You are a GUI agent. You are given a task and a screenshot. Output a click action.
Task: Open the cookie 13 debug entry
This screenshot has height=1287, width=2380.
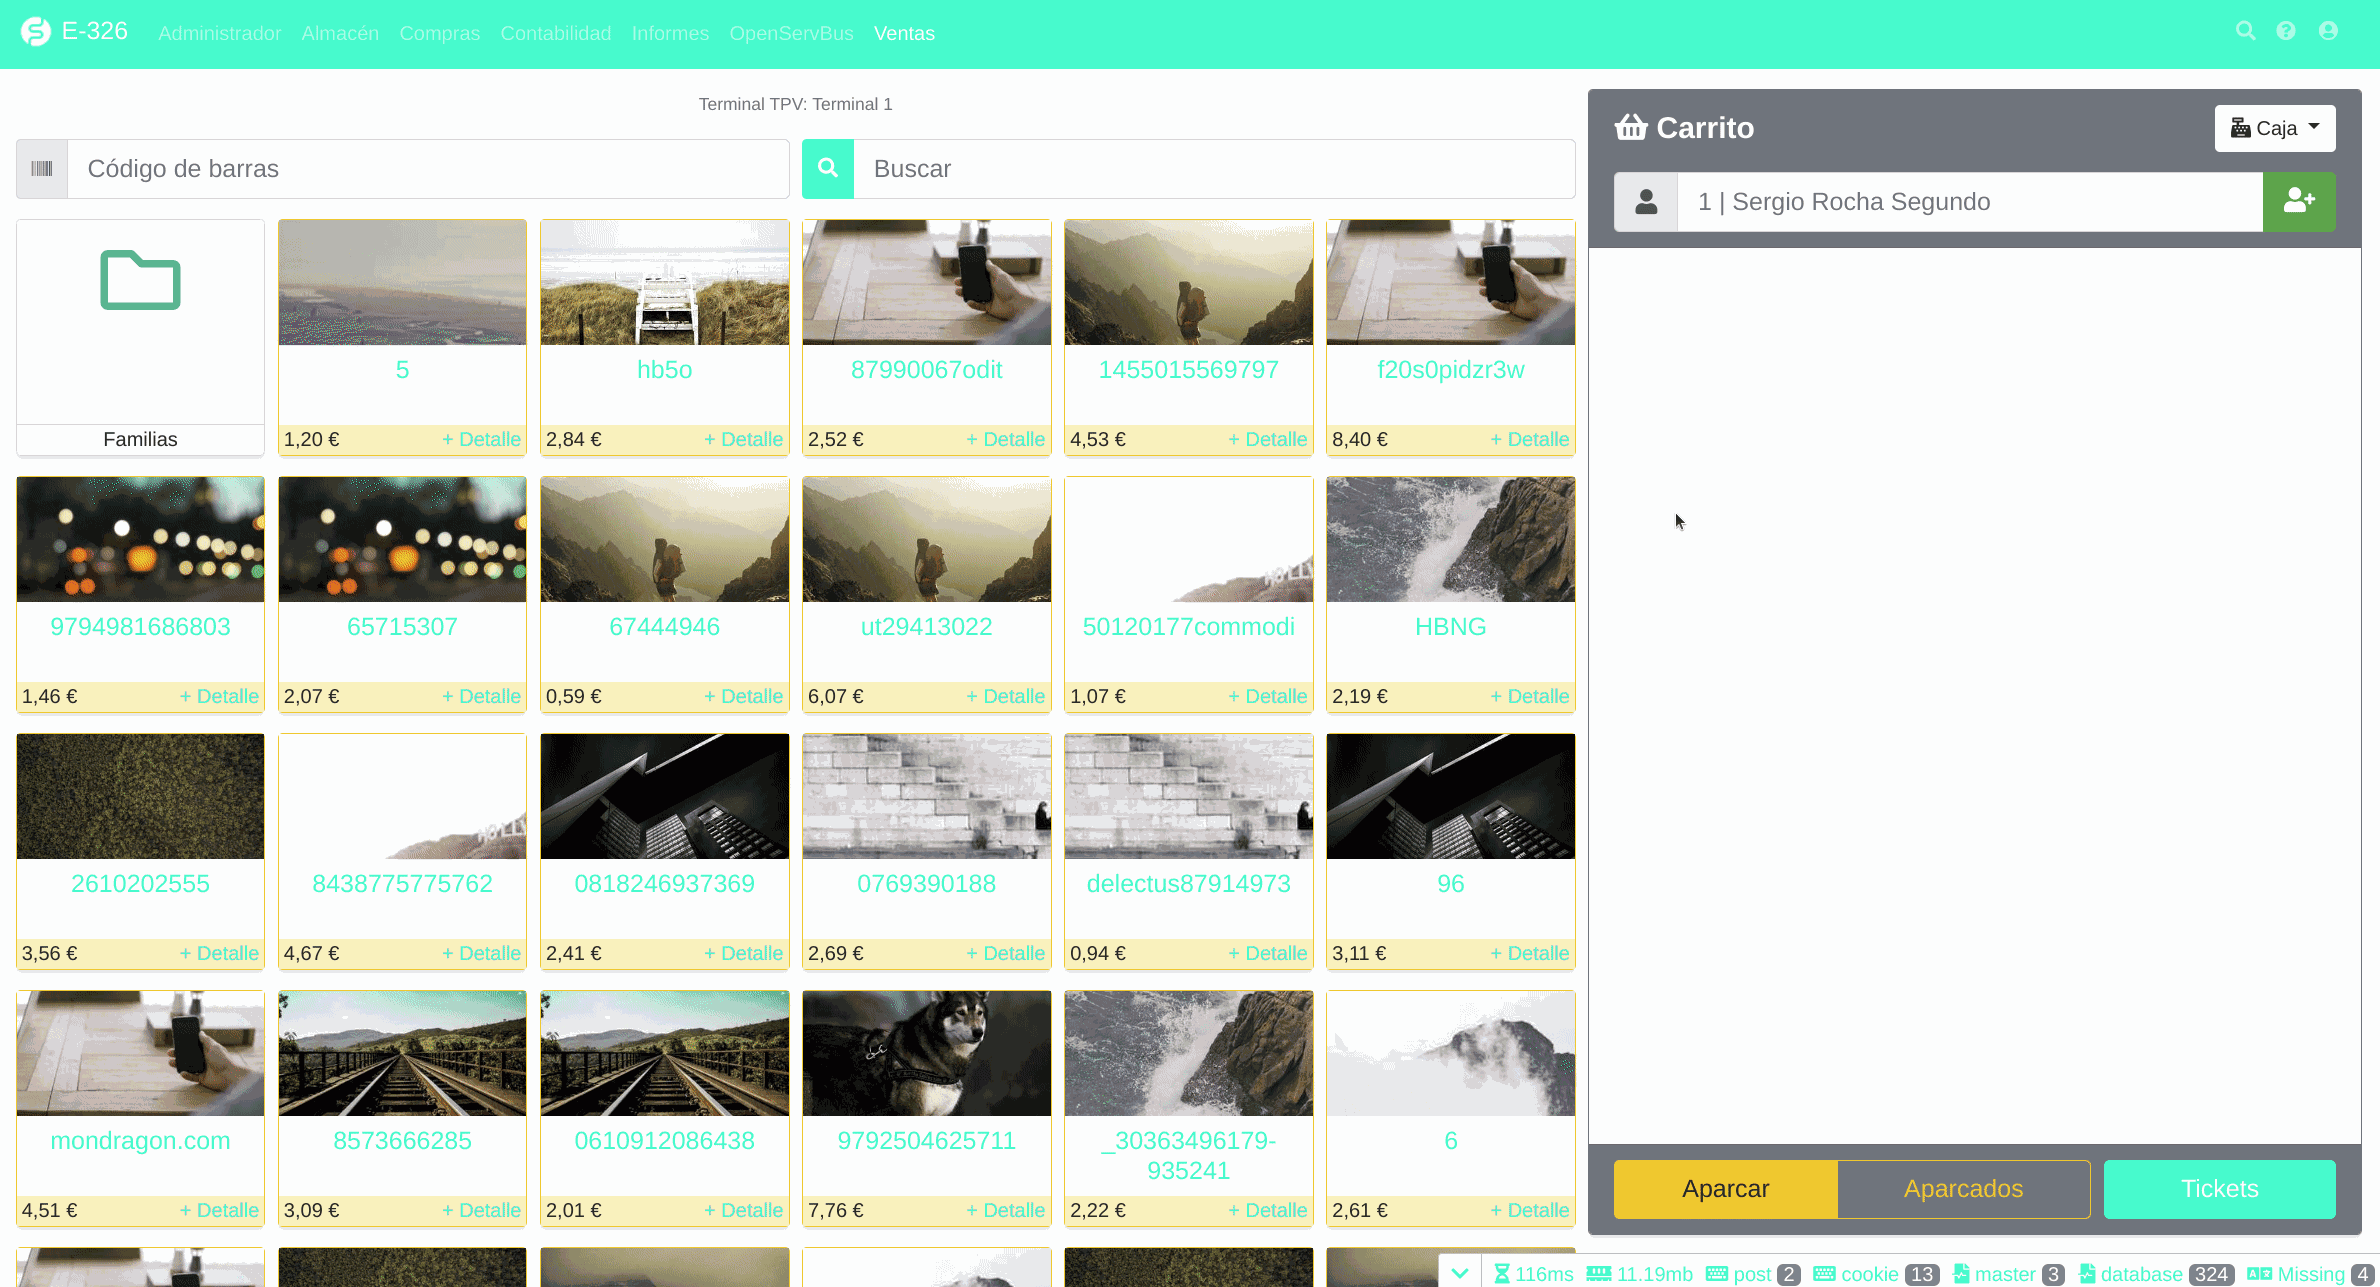pos(1876,1274)
